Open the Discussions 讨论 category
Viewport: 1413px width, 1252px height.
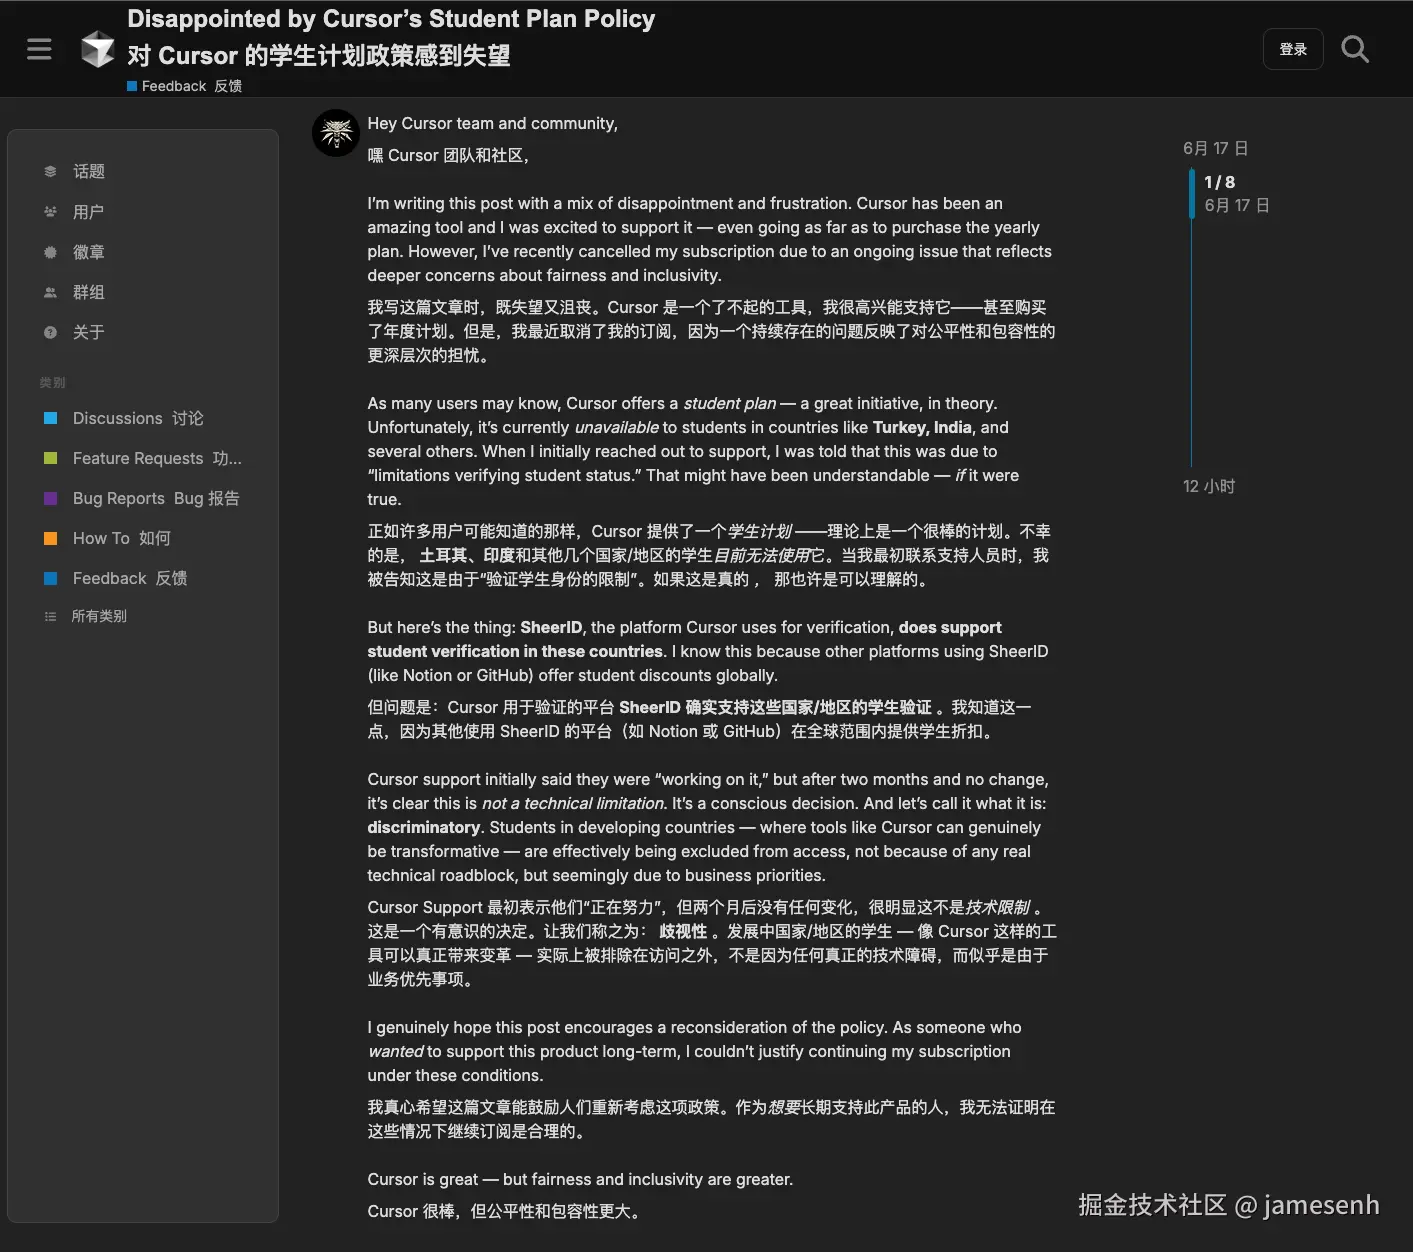[x=135, y=418]
